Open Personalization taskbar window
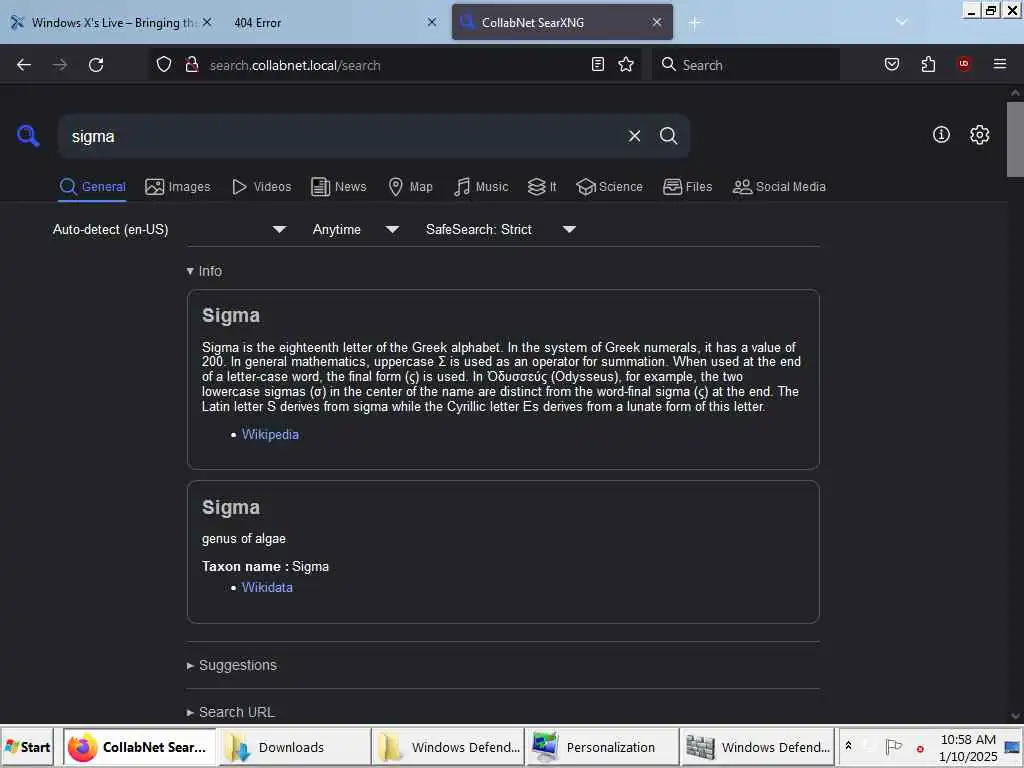 601,747
